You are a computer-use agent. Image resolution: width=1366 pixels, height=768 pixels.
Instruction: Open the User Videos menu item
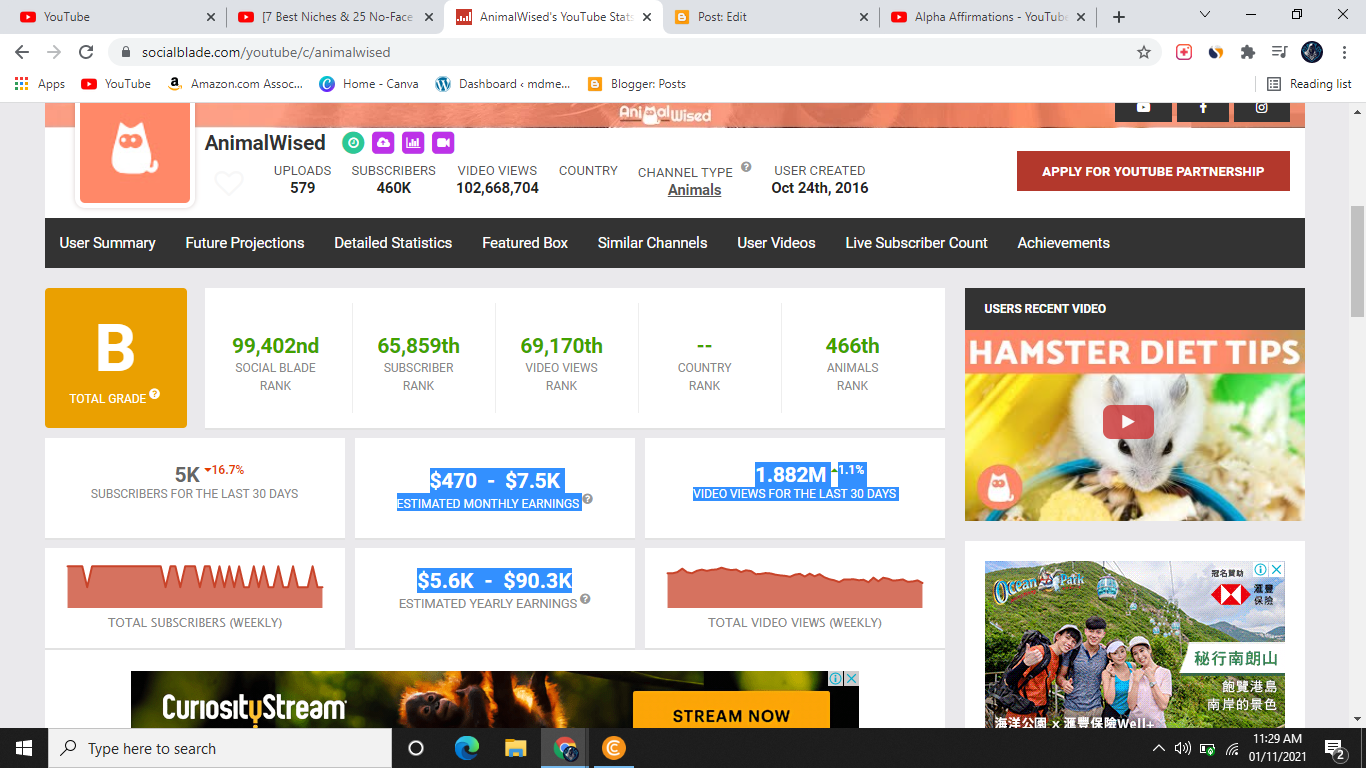pos(776,243)
